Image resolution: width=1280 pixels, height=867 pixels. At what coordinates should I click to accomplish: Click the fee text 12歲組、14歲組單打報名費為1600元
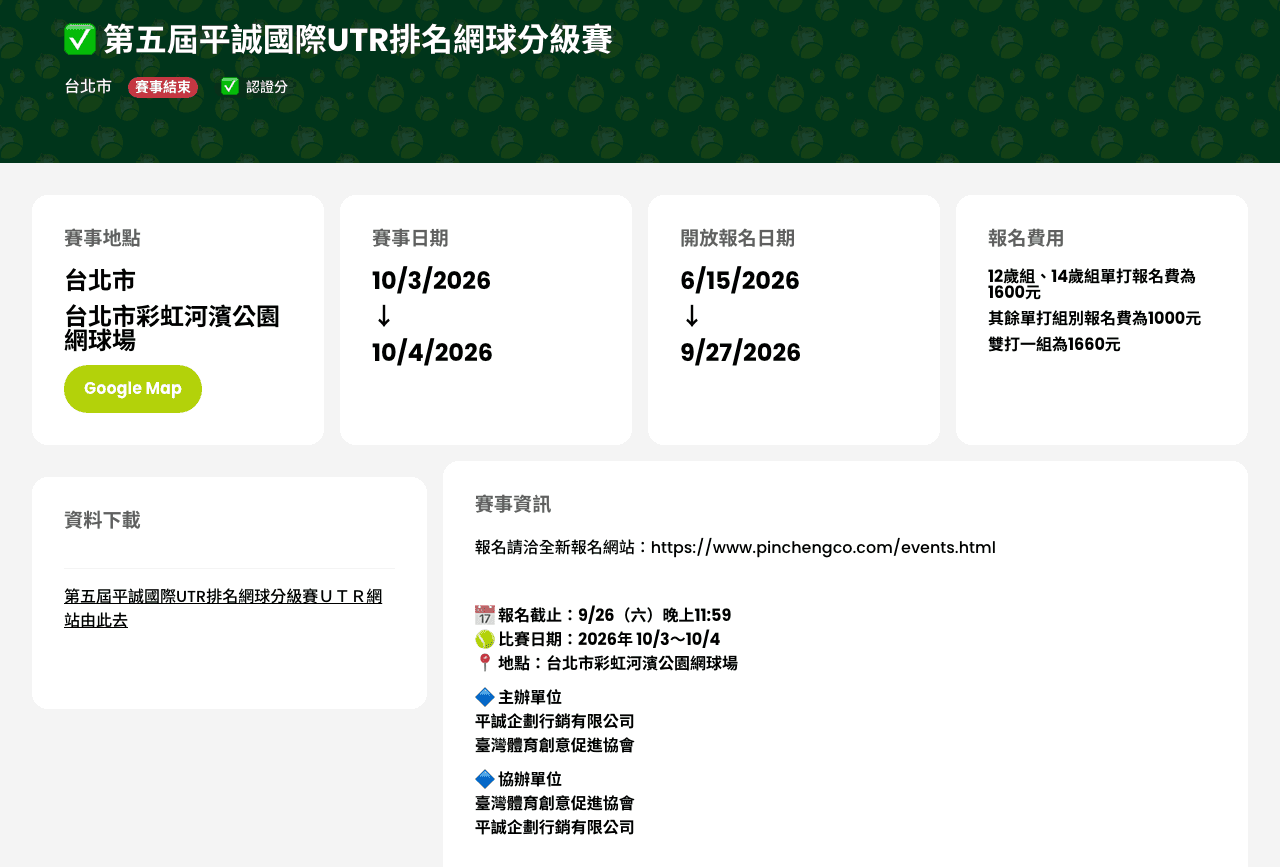coord(1092,284)
